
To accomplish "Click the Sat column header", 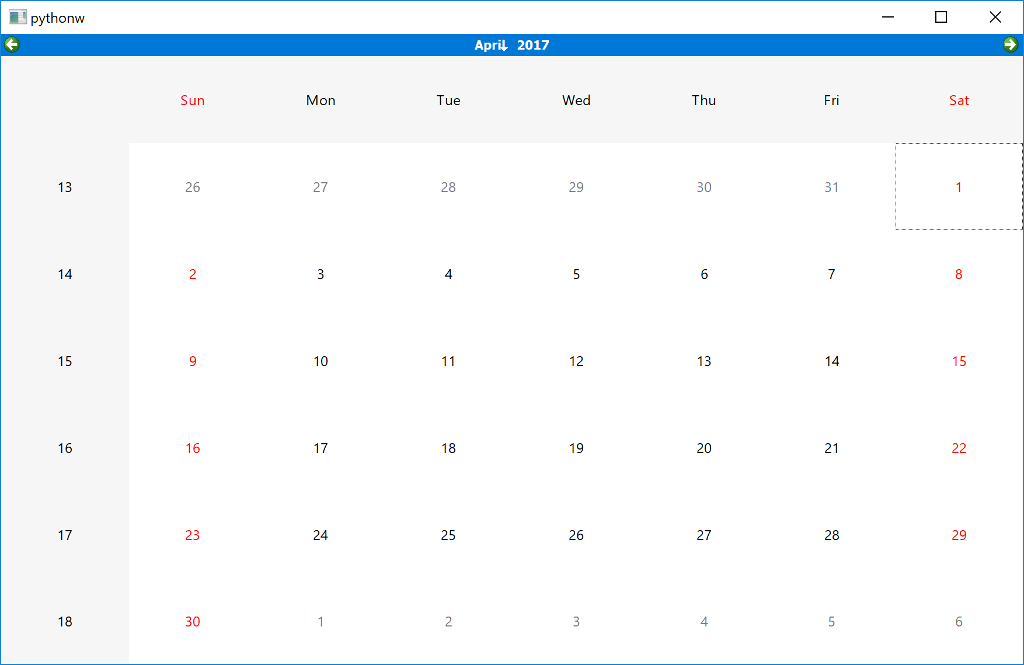I will (959, 100).
